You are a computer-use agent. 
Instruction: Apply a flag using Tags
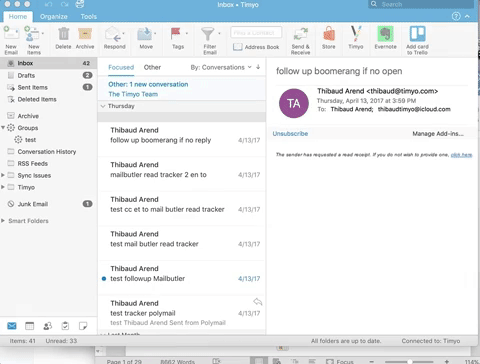pos(178,38)
